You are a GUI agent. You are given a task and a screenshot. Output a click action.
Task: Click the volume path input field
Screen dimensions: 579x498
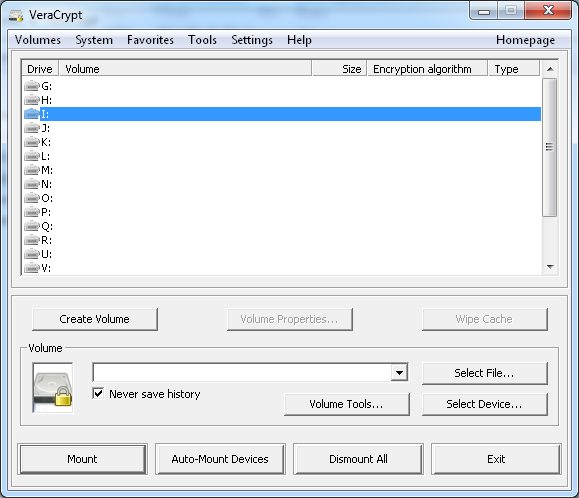pos(242,372)
